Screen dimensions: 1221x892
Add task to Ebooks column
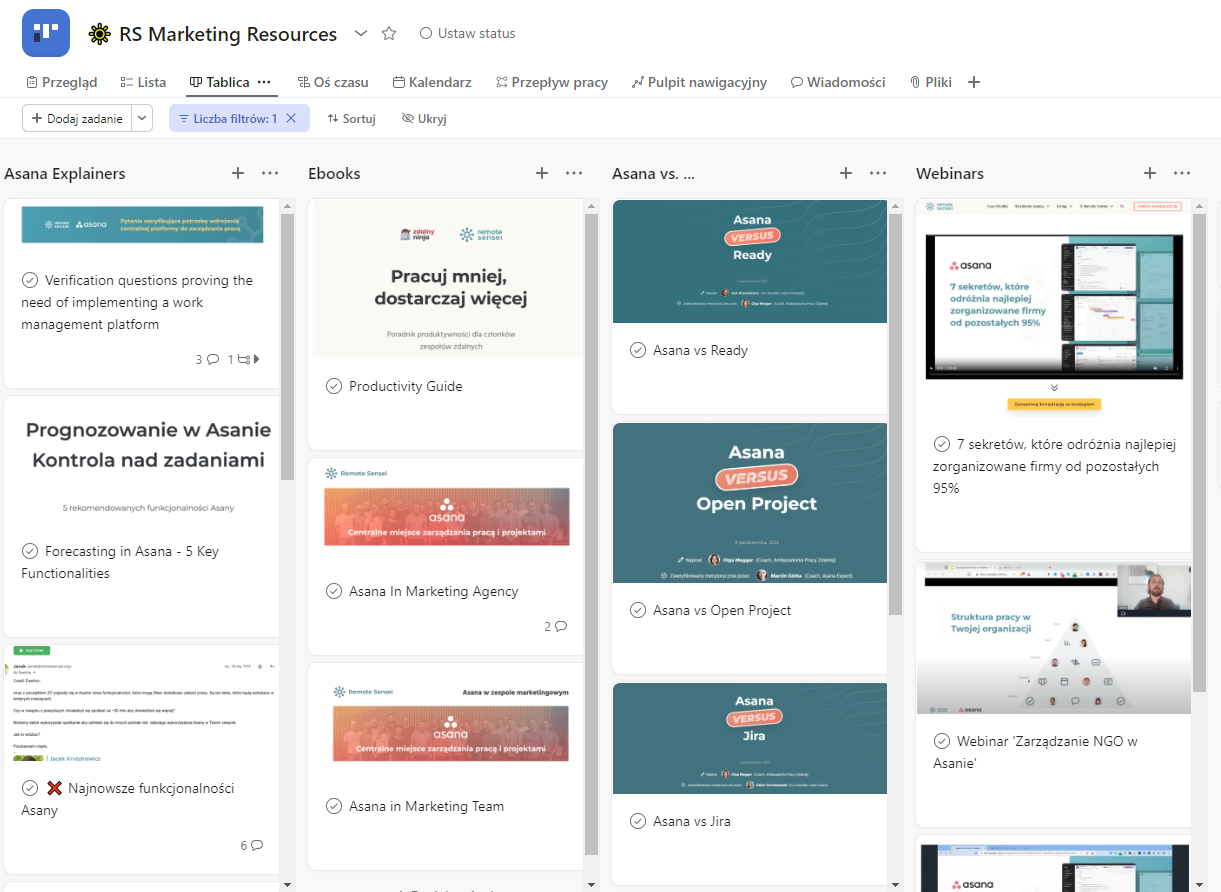pyautogui.click(x=542, y=173)
